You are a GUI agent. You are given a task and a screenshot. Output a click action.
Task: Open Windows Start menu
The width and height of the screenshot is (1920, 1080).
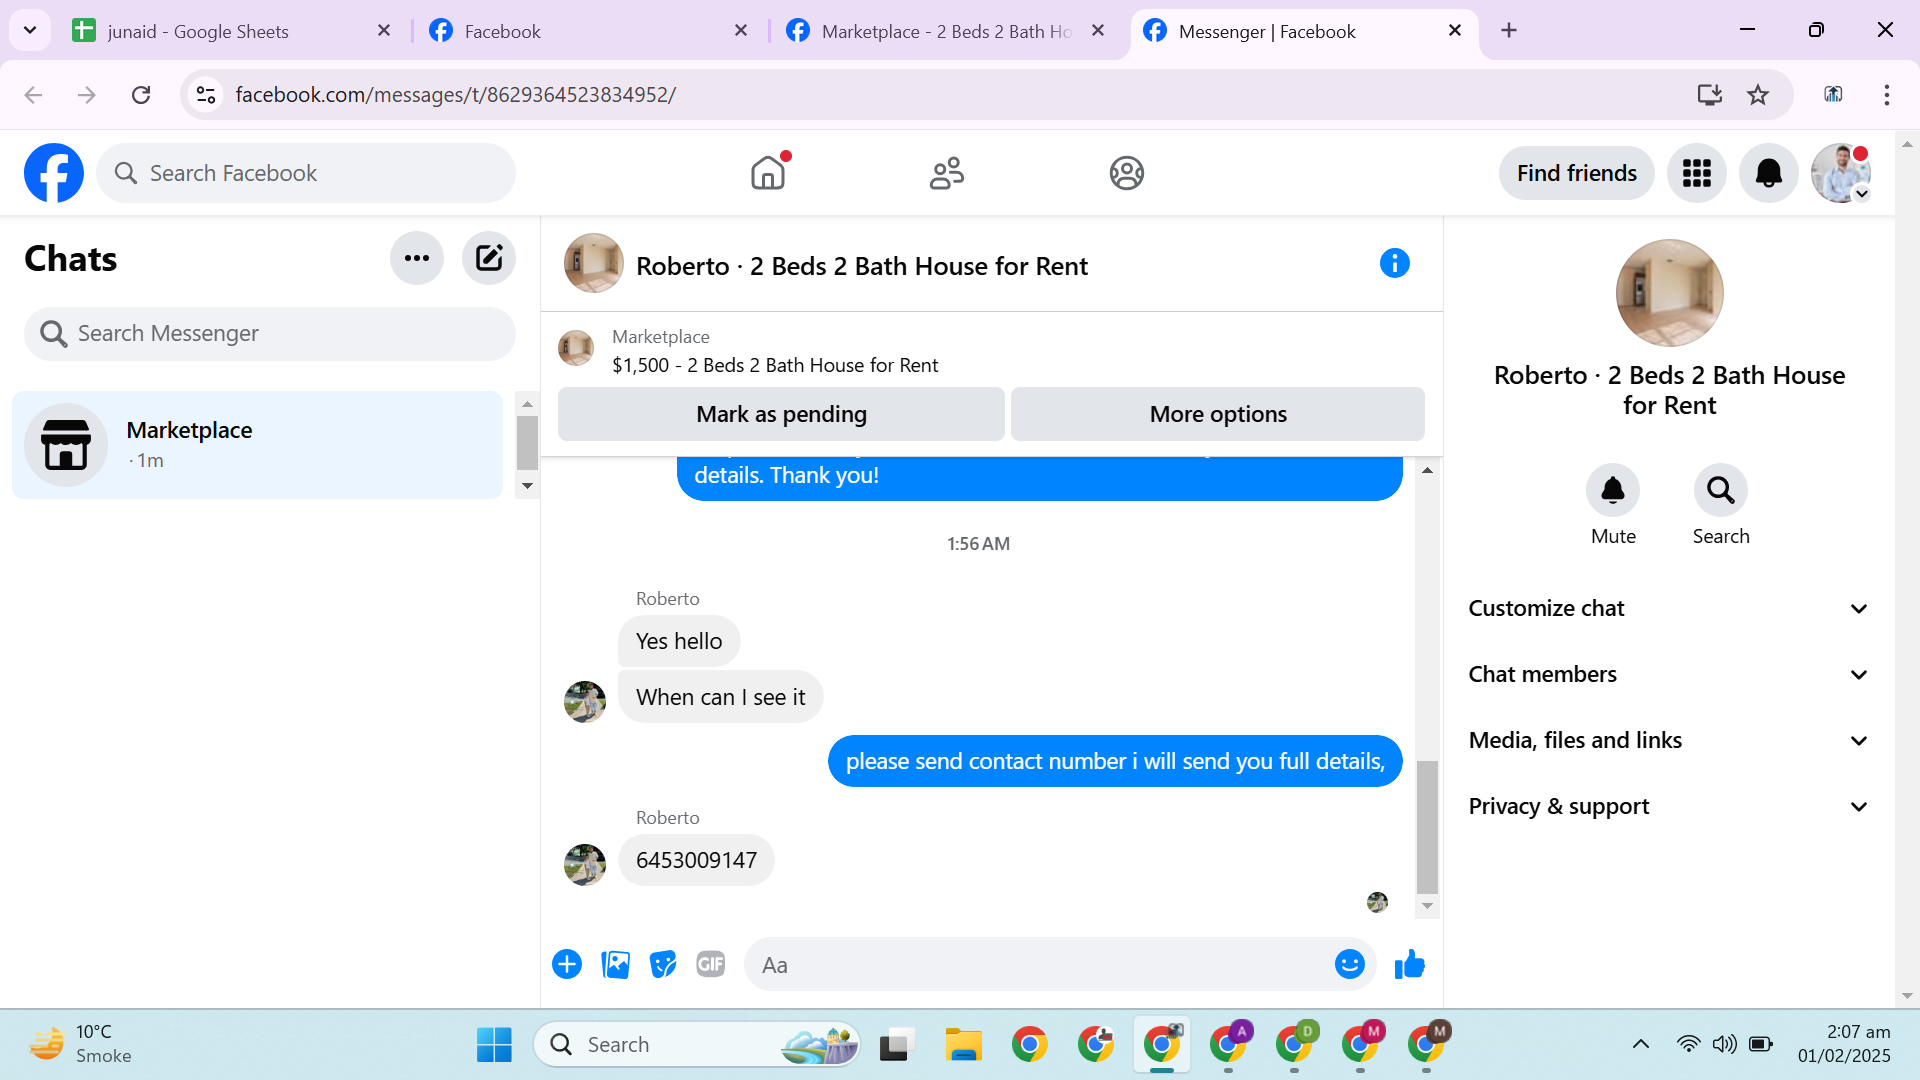coord(494,1044)
